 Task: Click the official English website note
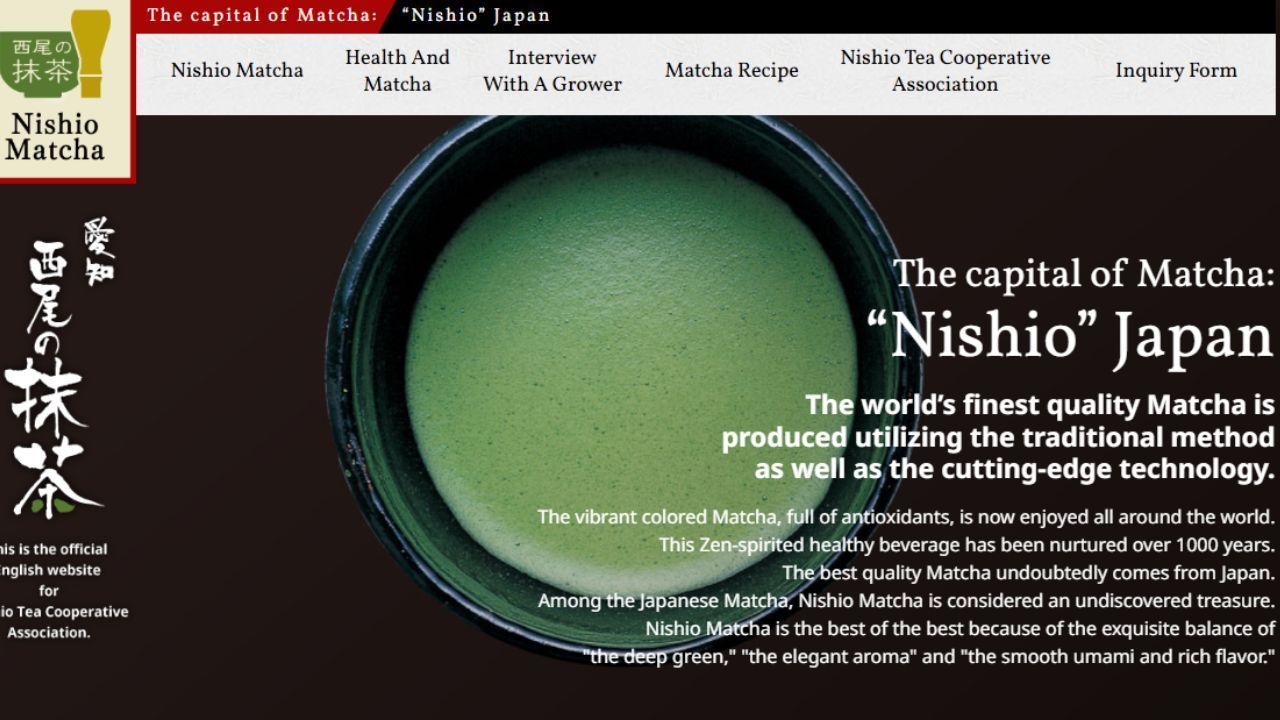coord(62,590)
